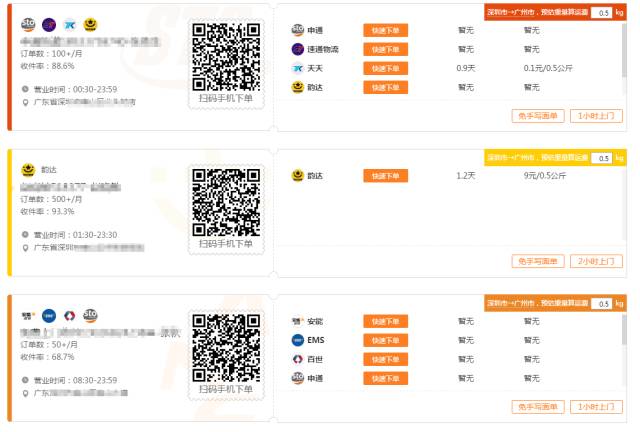Click the Baishi logo in third card header
Screen dimensions: 640x432
(70, 315)
